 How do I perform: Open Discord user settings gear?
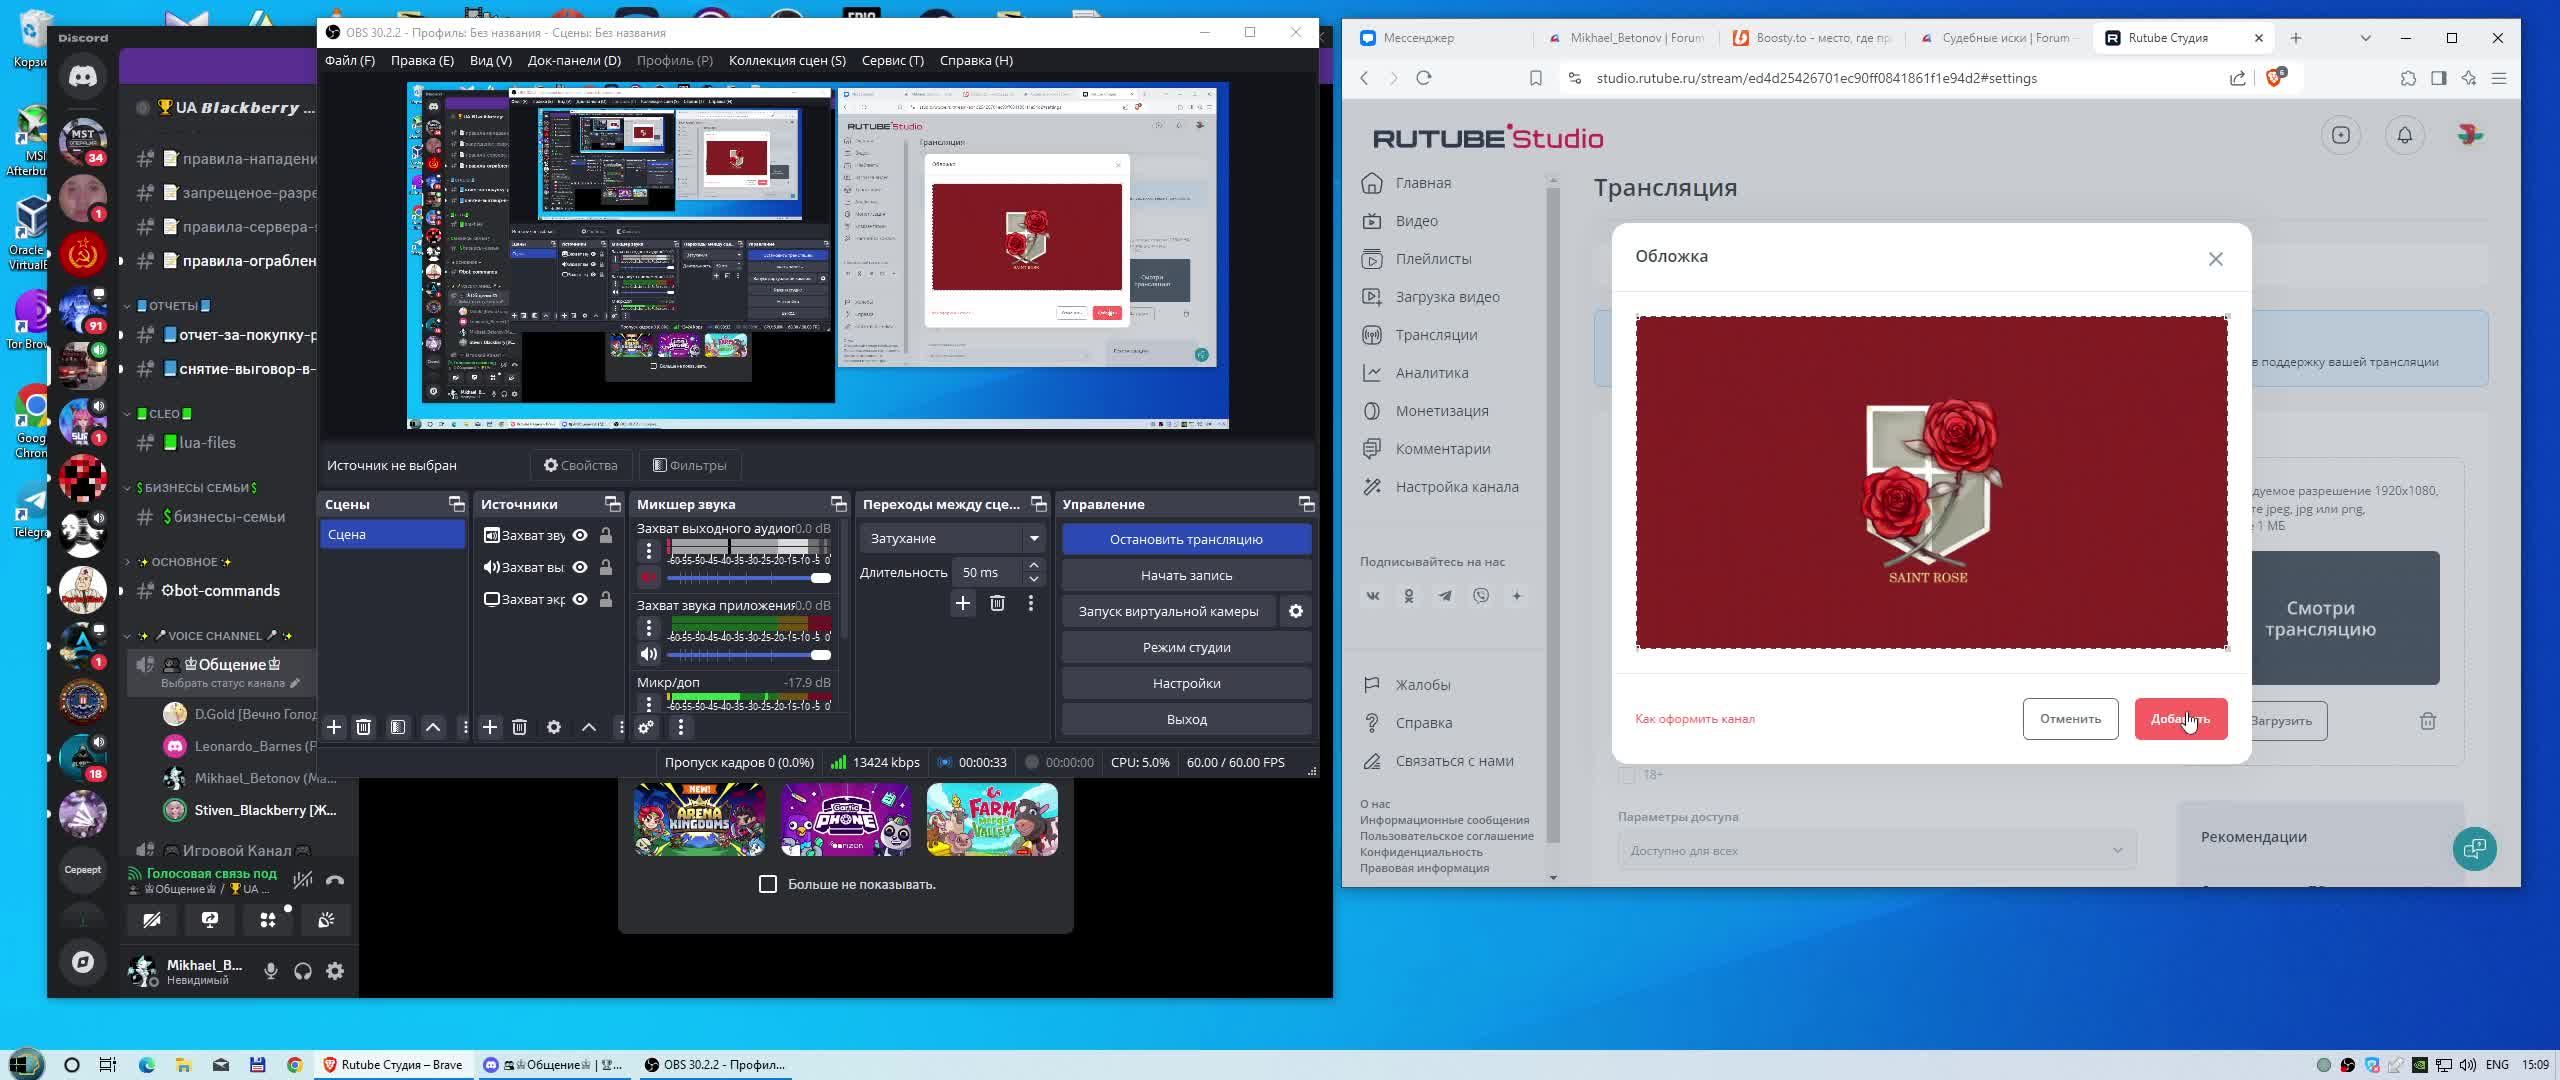coord(336,971)
